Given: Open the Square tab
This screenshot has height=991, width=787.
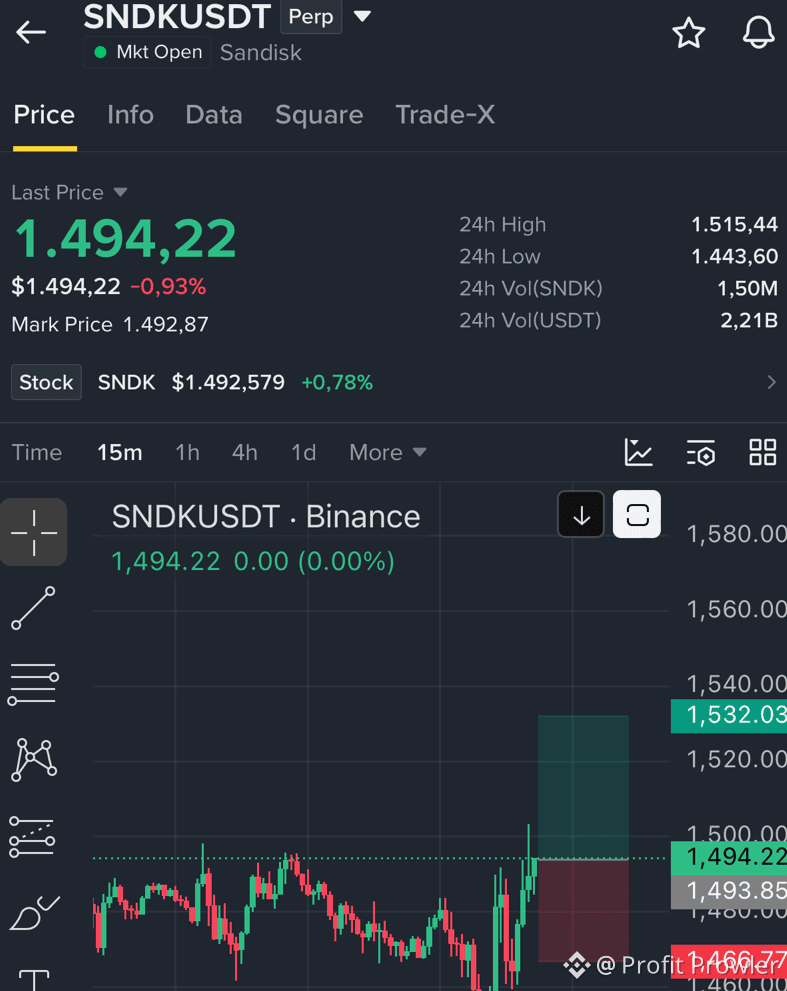Looking at the screenshot, I should pyautogui.click(x=319, y=115).
